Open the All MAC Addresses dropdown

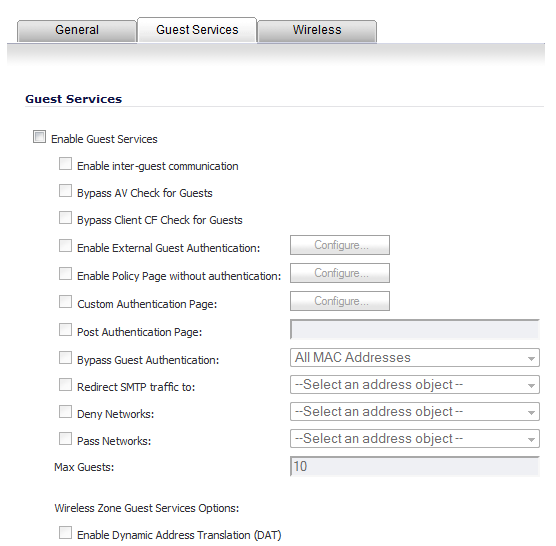(x=415, y=357)
